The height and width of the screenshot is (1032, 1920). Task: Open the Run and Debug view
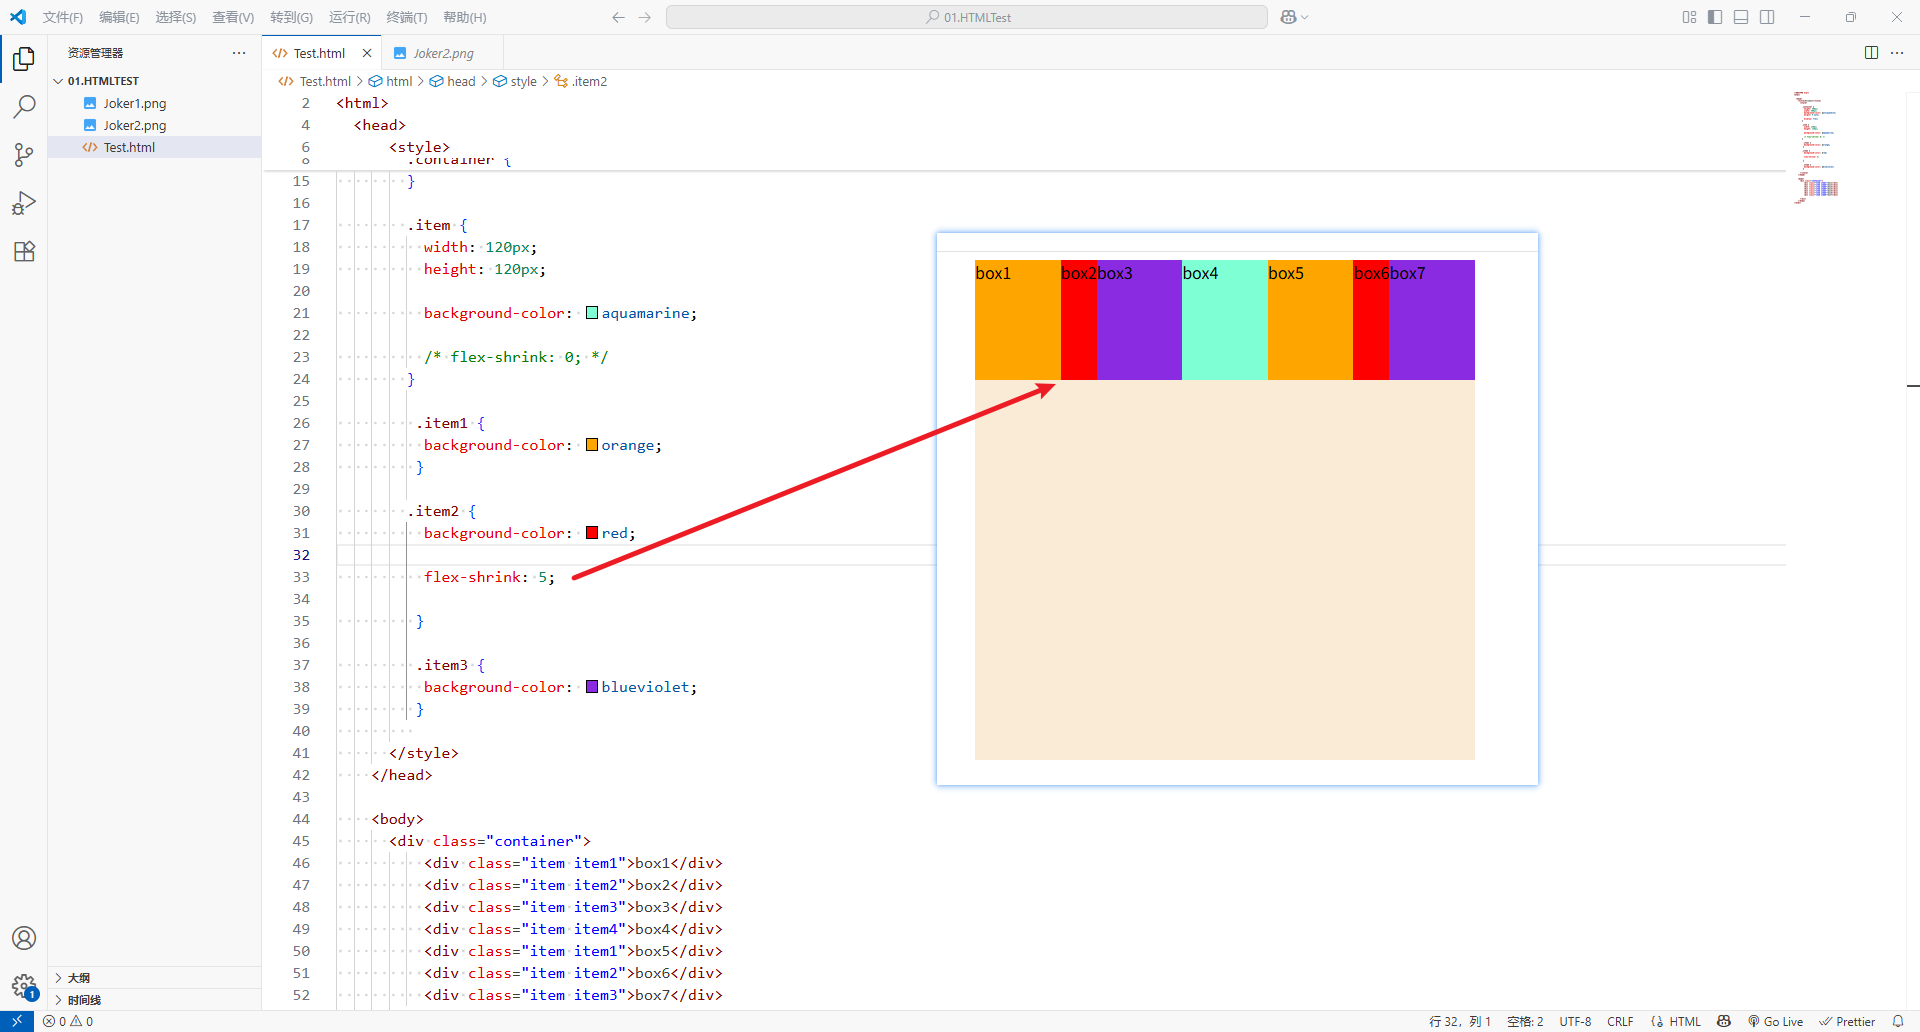24,203
